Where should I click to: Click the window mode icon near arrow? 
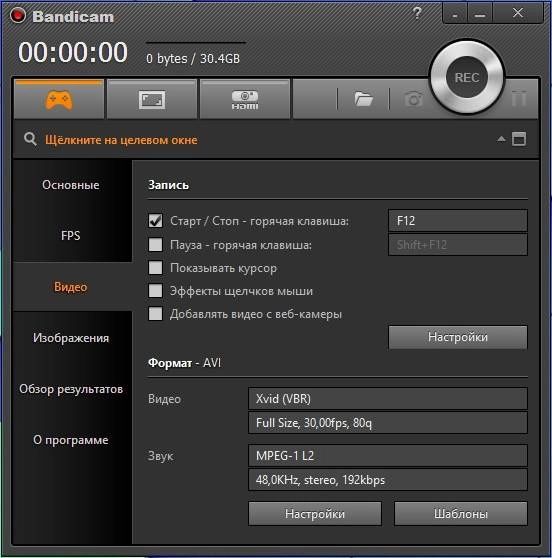pos(519,139)
